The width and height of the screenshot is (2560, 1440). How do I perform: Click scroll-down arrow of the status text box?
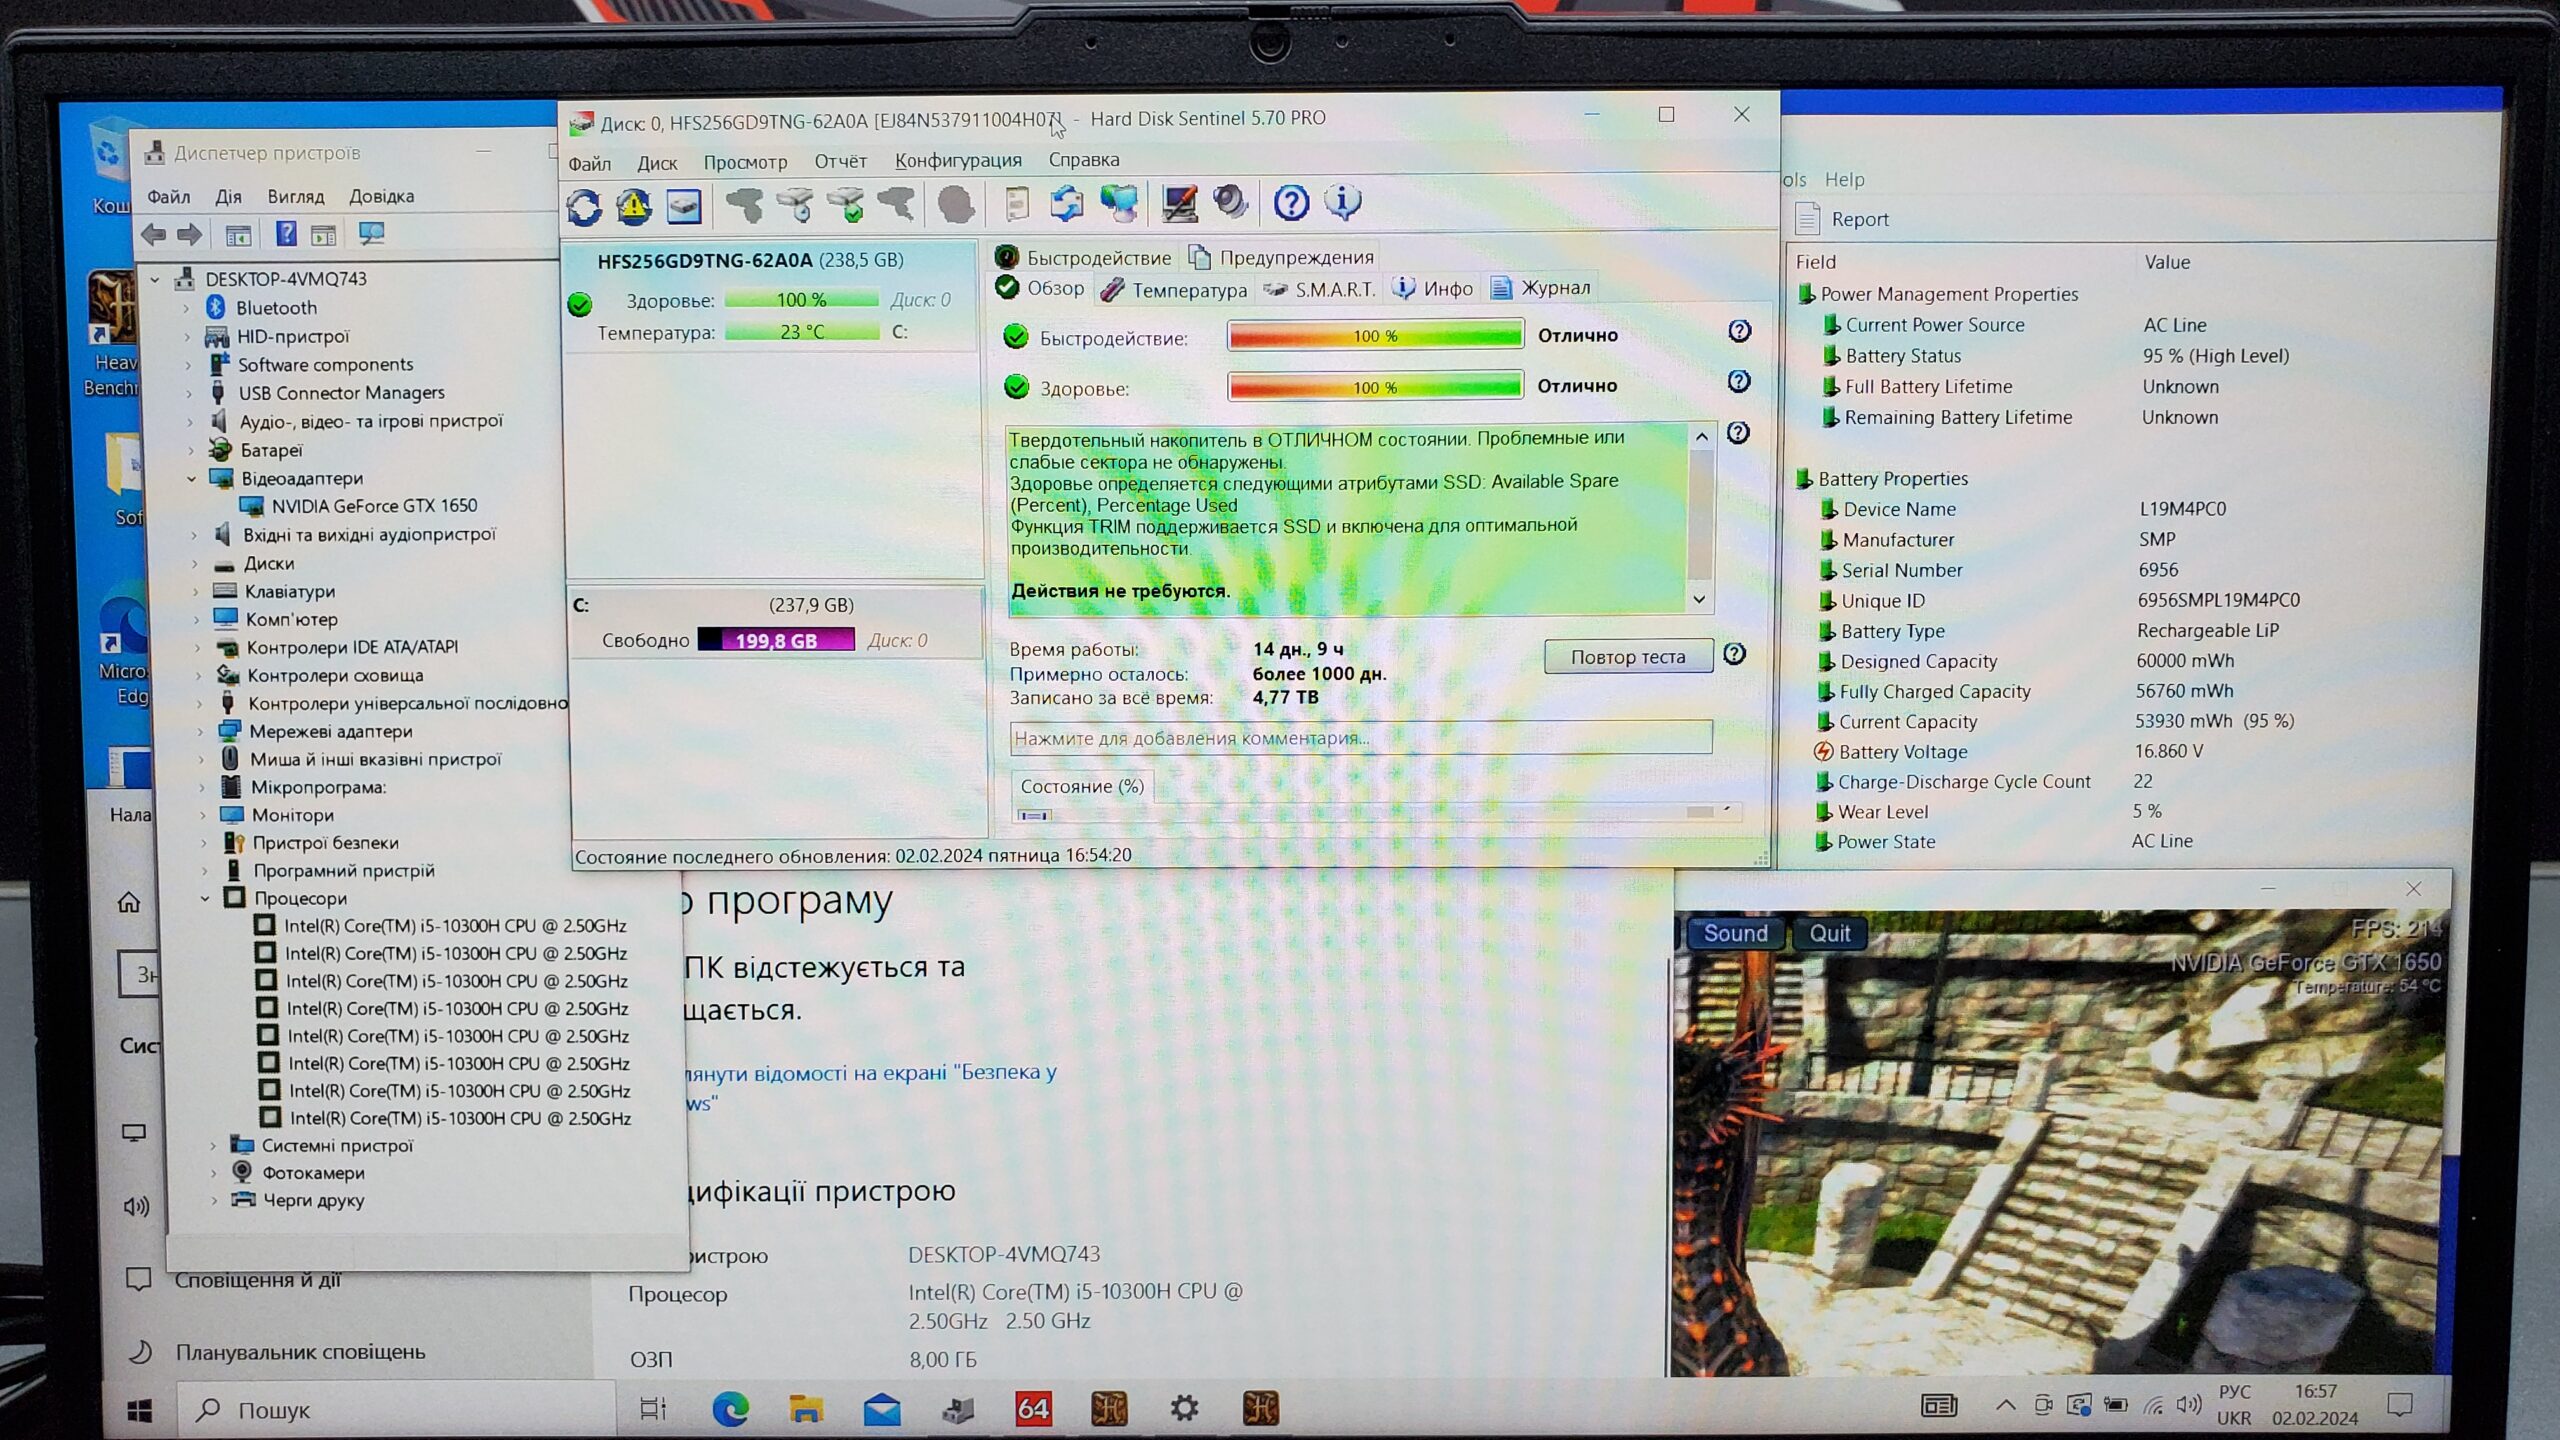click(1699, 599)
